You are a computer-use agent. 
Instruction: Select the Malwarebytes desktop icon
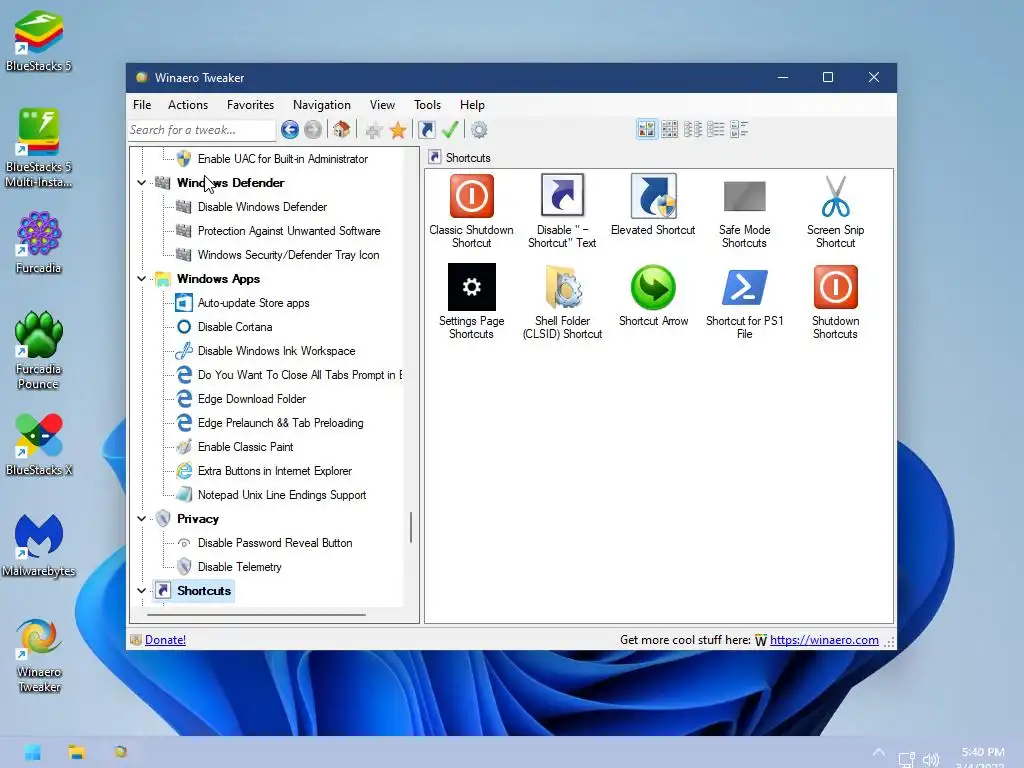[x=39, y=545]
